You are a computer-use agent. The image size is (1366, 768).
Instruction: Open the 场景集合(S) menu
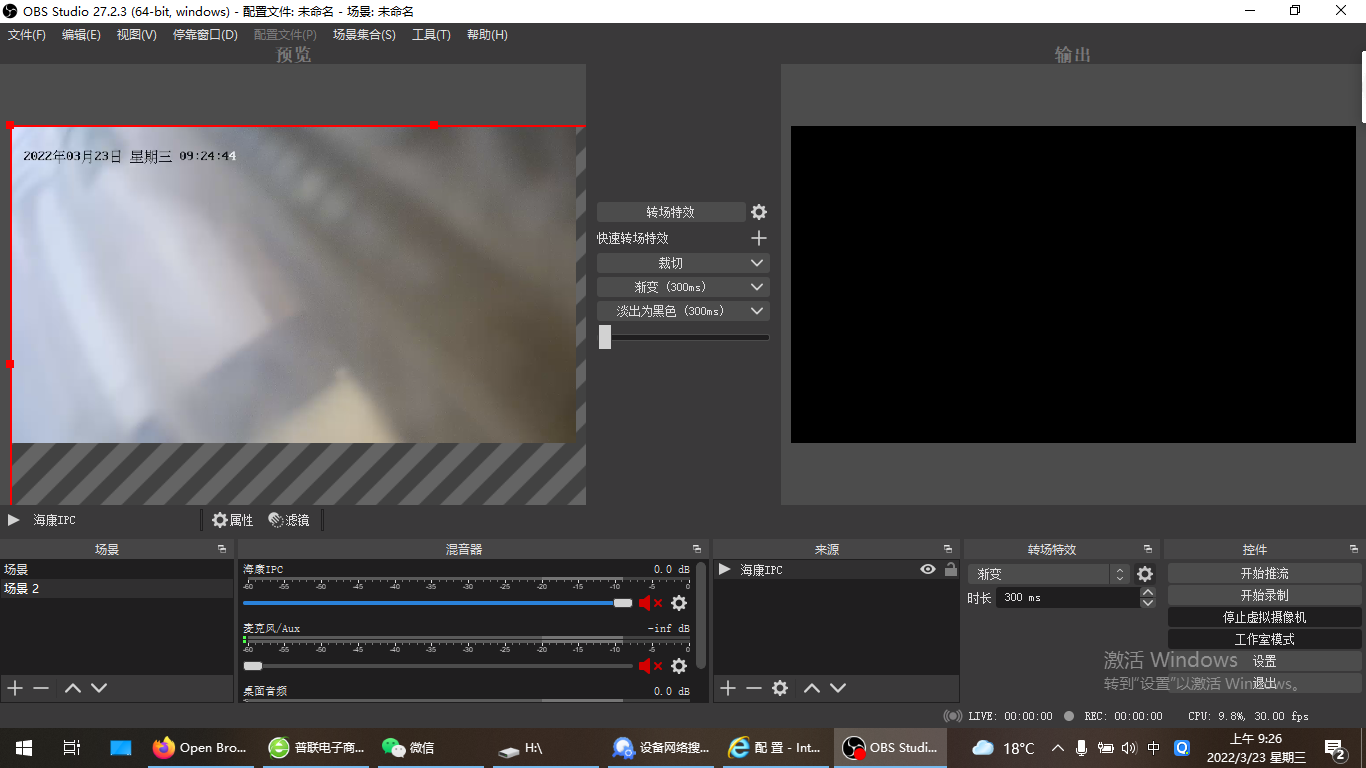[364, 34]
